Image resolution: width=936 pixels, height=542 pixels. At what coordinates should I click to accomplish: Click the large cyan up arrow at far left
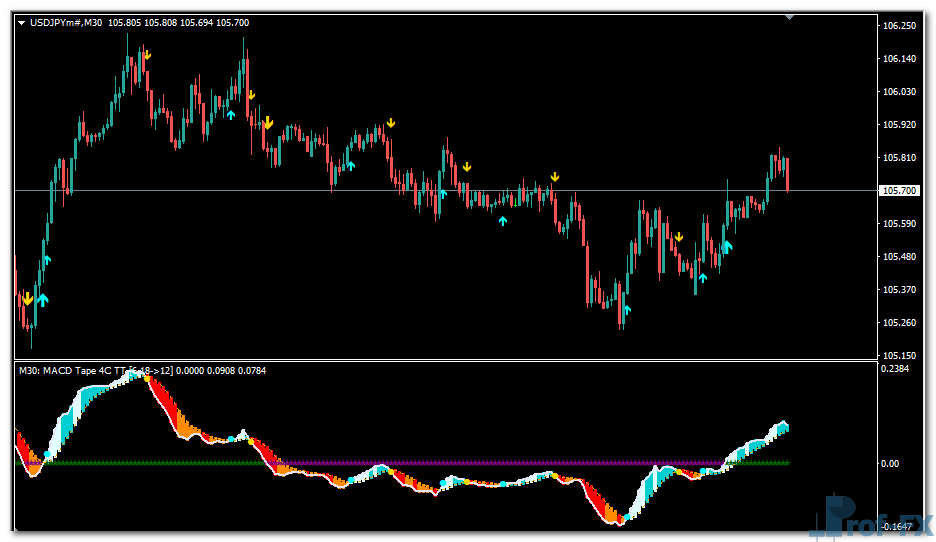pyautogui.click(x=42, y=299)
